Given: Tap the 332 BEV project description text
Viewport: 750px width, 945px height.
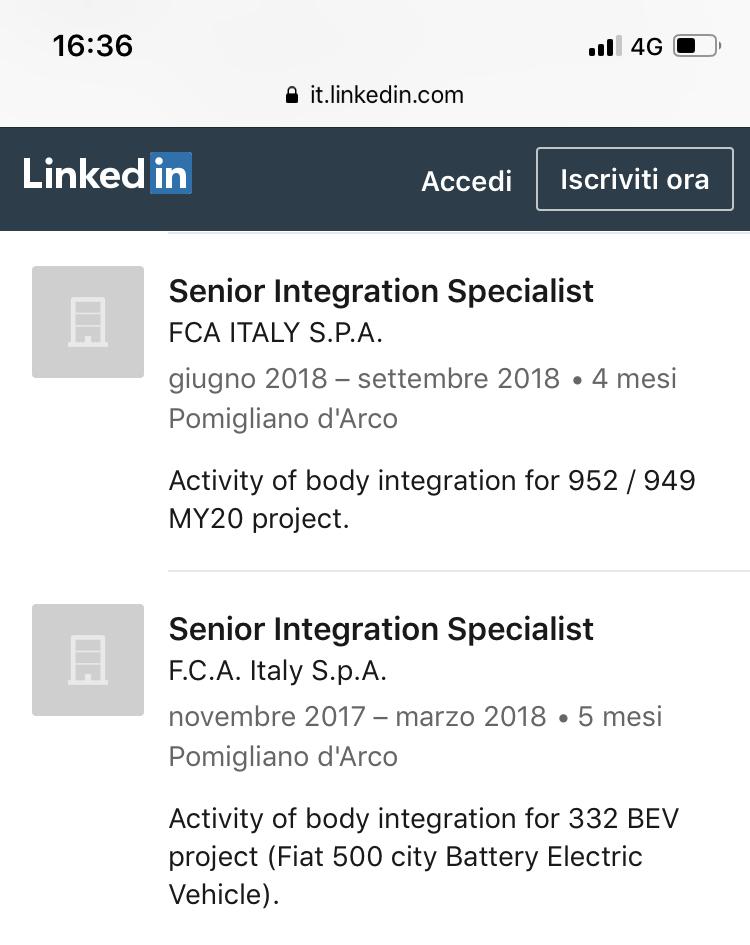Looking at the screenshot, I should tap(424, 856).
